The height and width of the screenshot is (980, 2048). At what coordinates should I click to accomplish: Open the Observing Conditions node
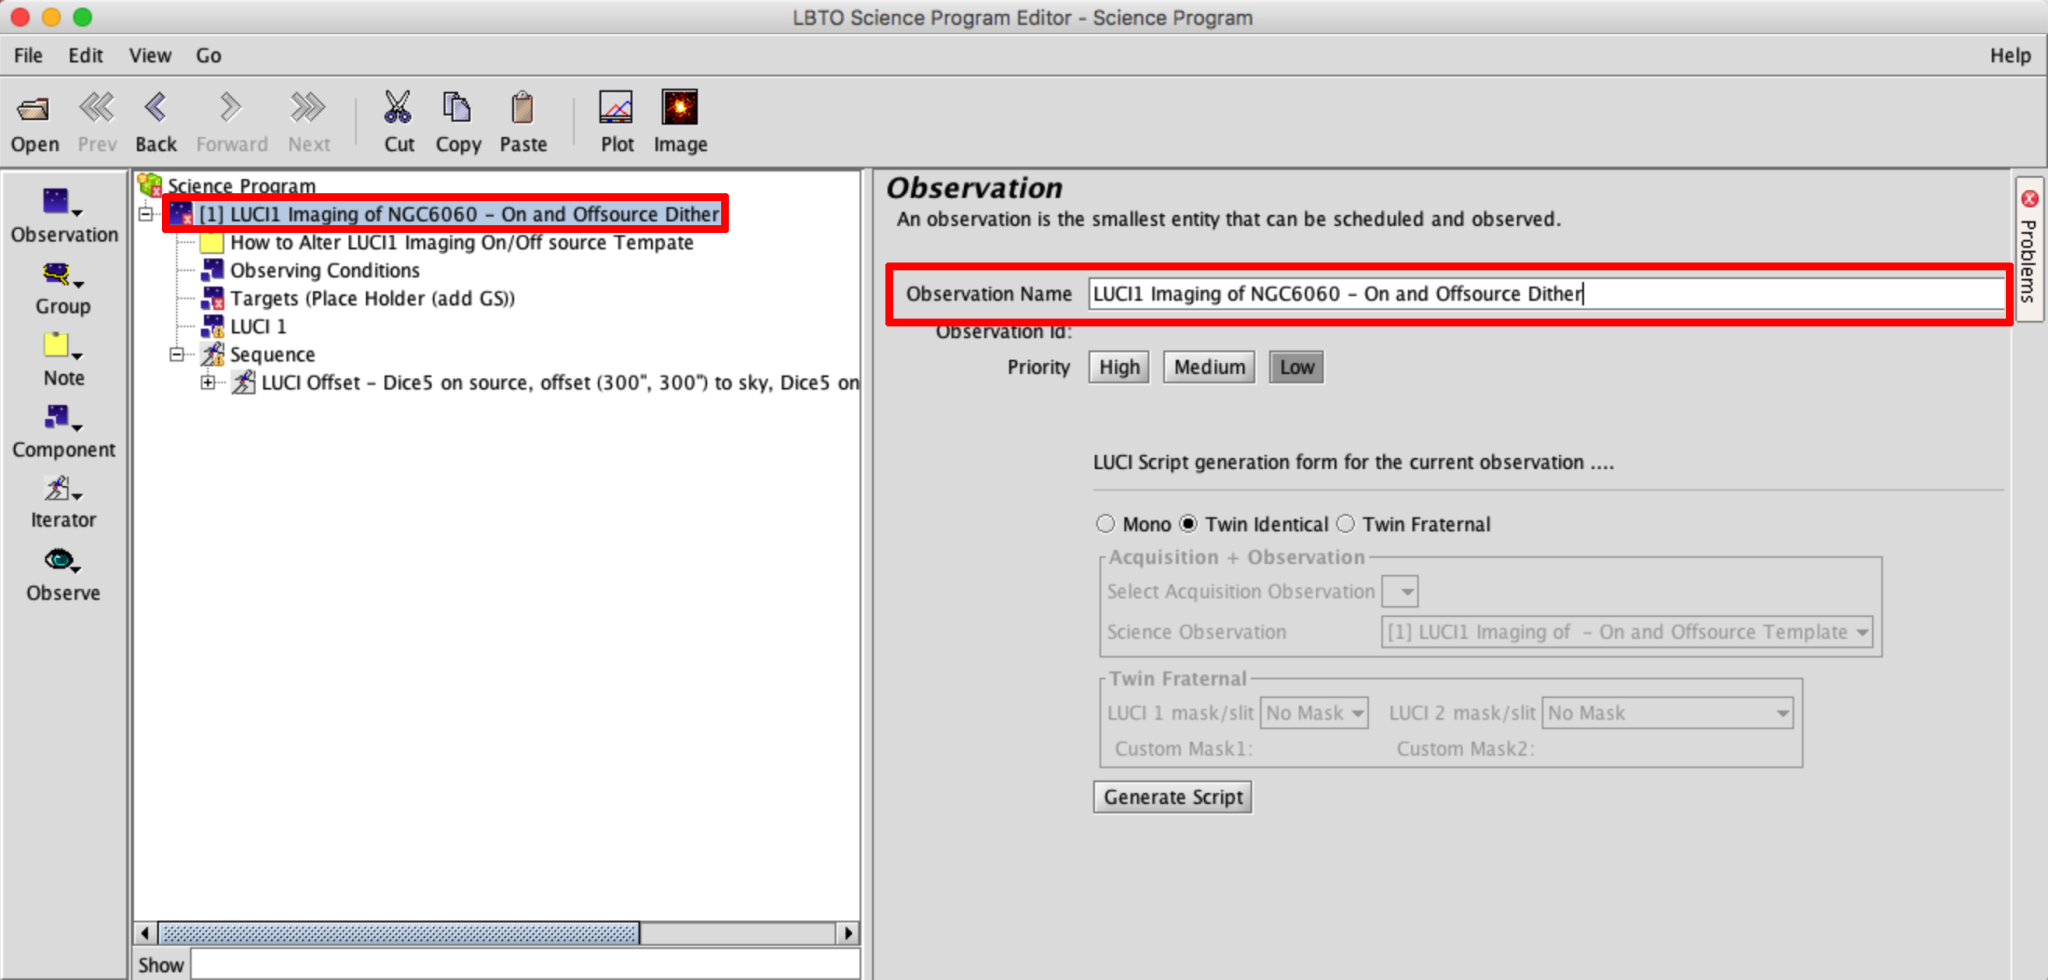(324, 270)
